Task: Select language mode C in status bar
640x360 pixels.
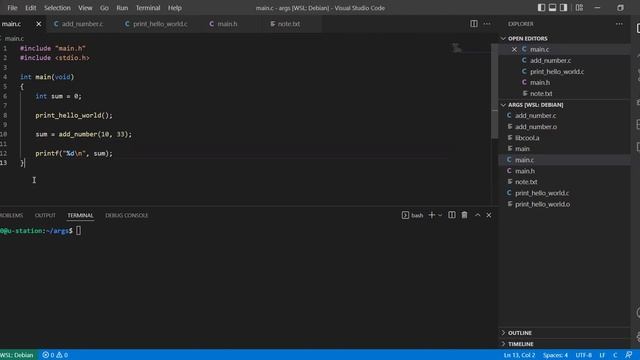Action: click(x=615, y=355)
